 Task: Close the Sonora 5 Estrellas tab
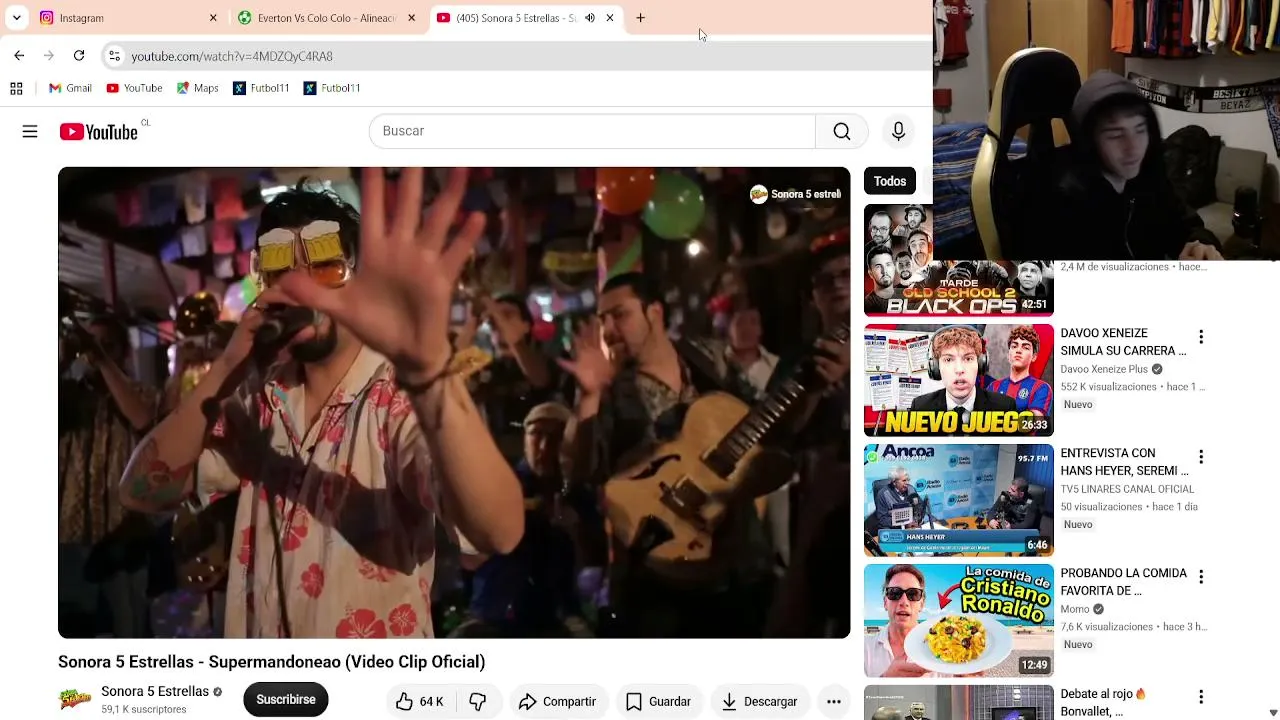610,18
